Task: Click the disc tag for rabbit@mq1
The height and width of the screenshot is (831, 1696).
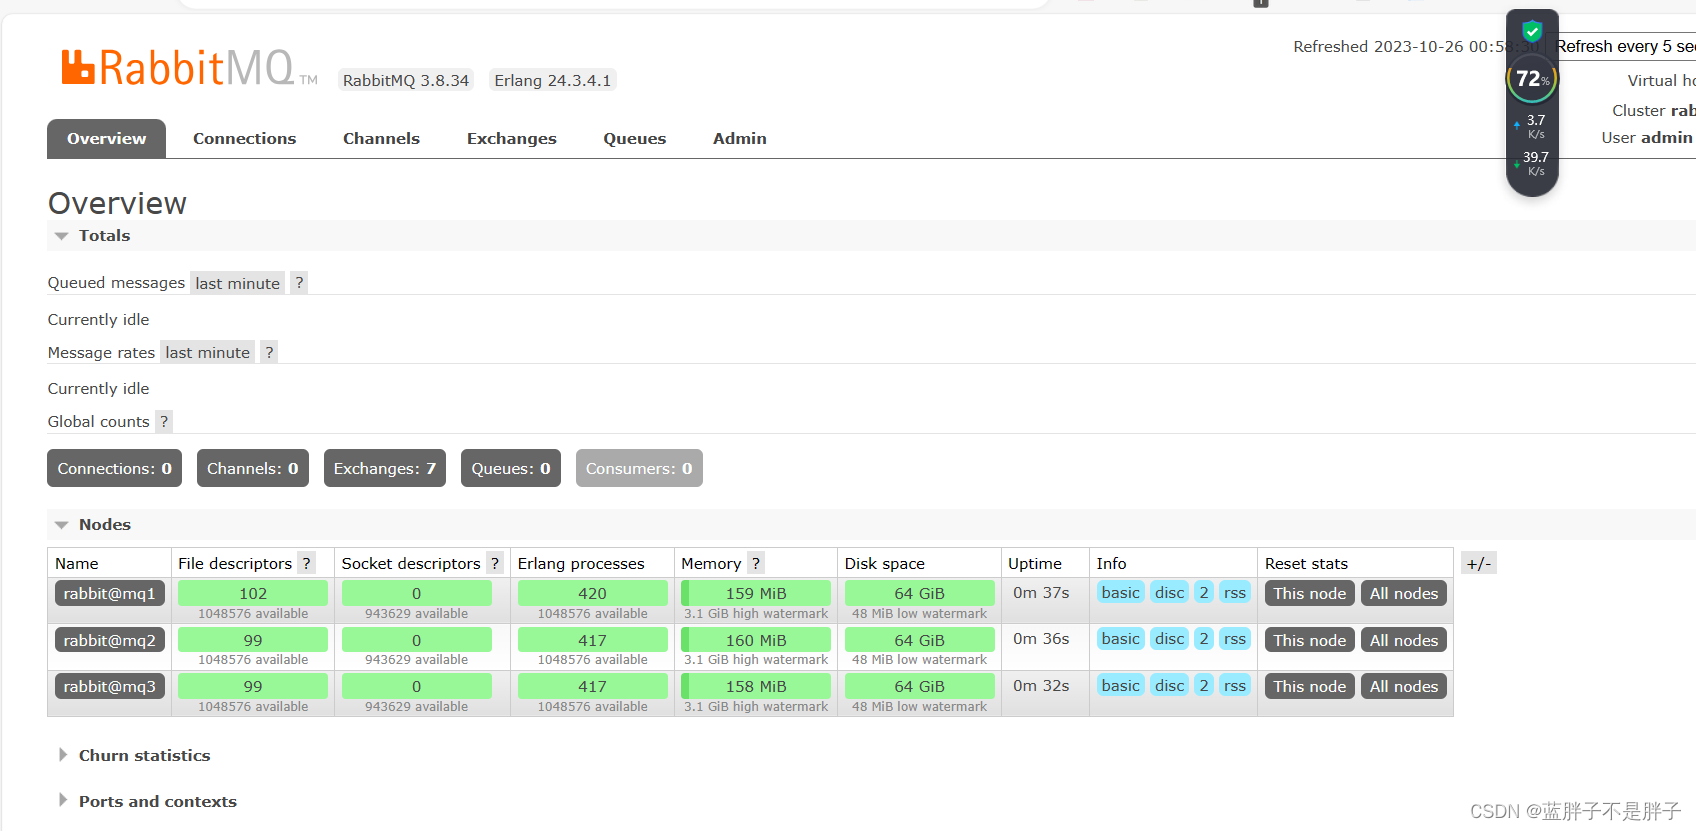Action: click(1169, 592)
